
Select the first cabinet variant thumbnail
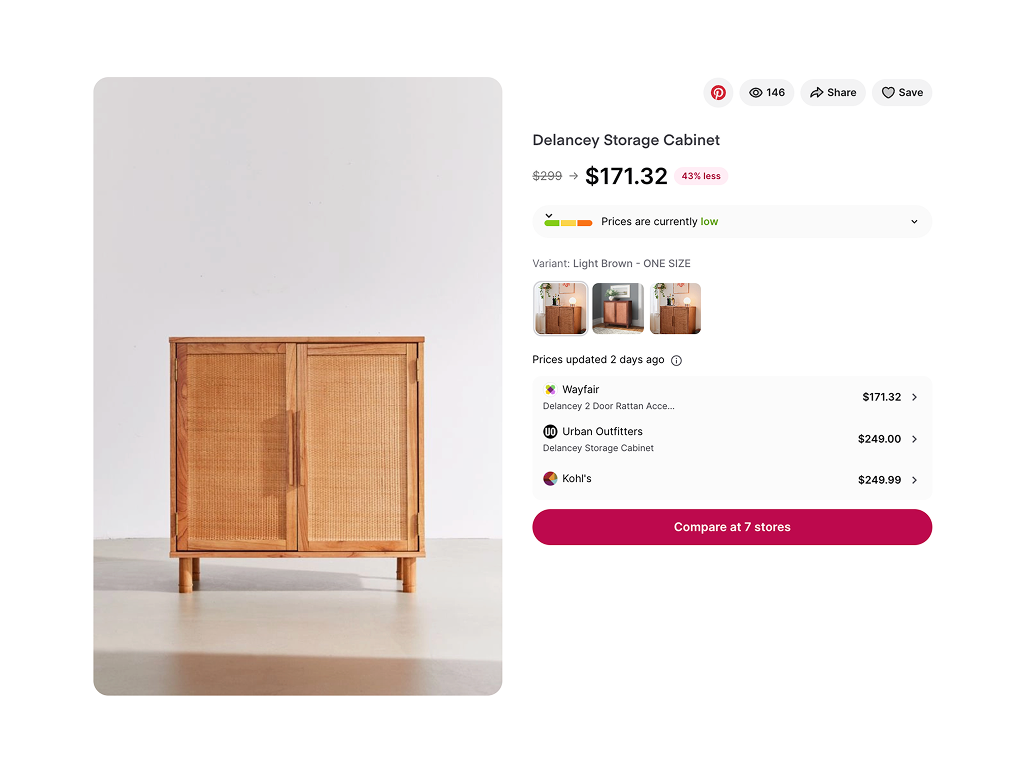point(560,308)
